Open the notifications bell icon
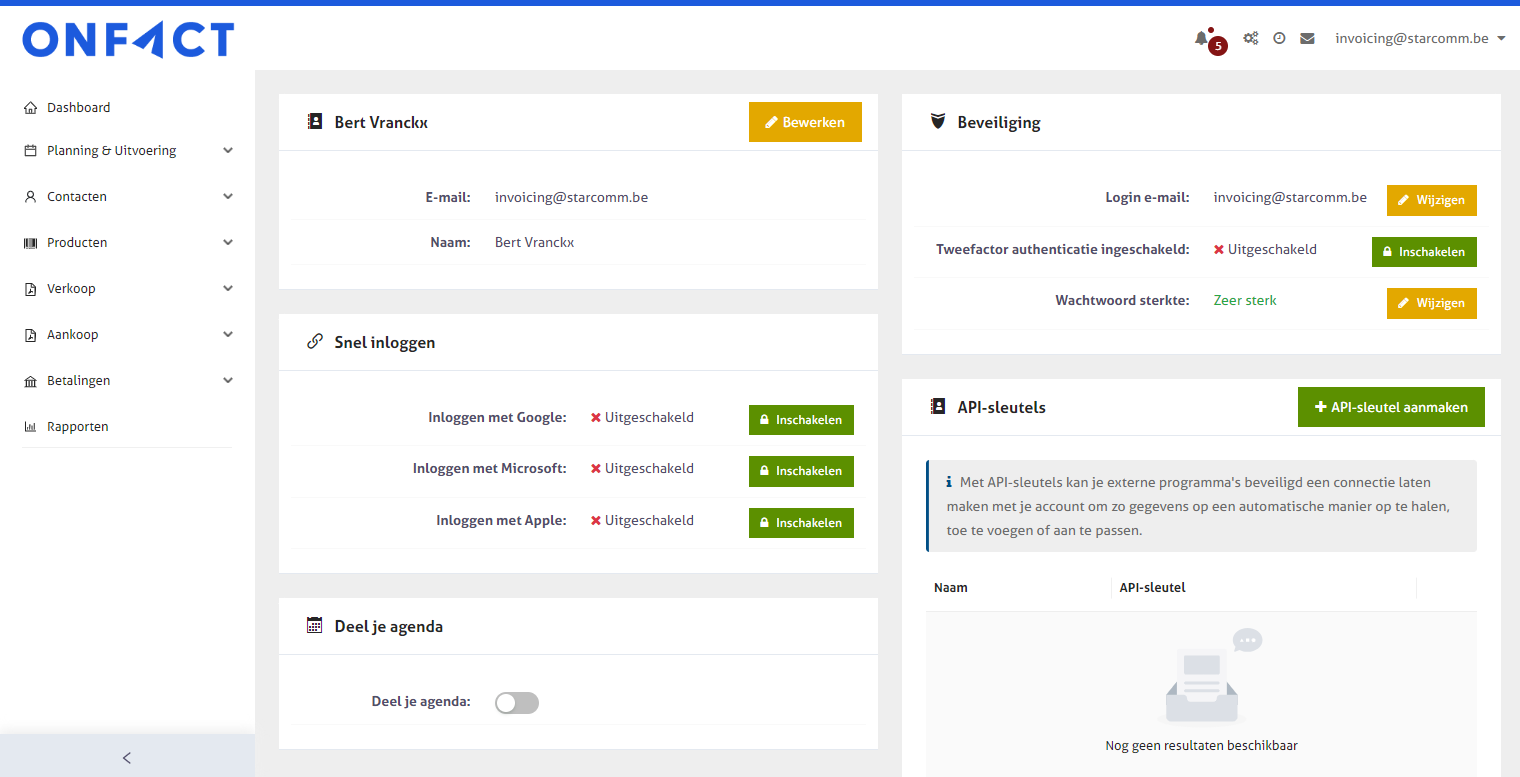Image resolution: width=1520 pixels, height=777 pixels. pos(1202,39)
